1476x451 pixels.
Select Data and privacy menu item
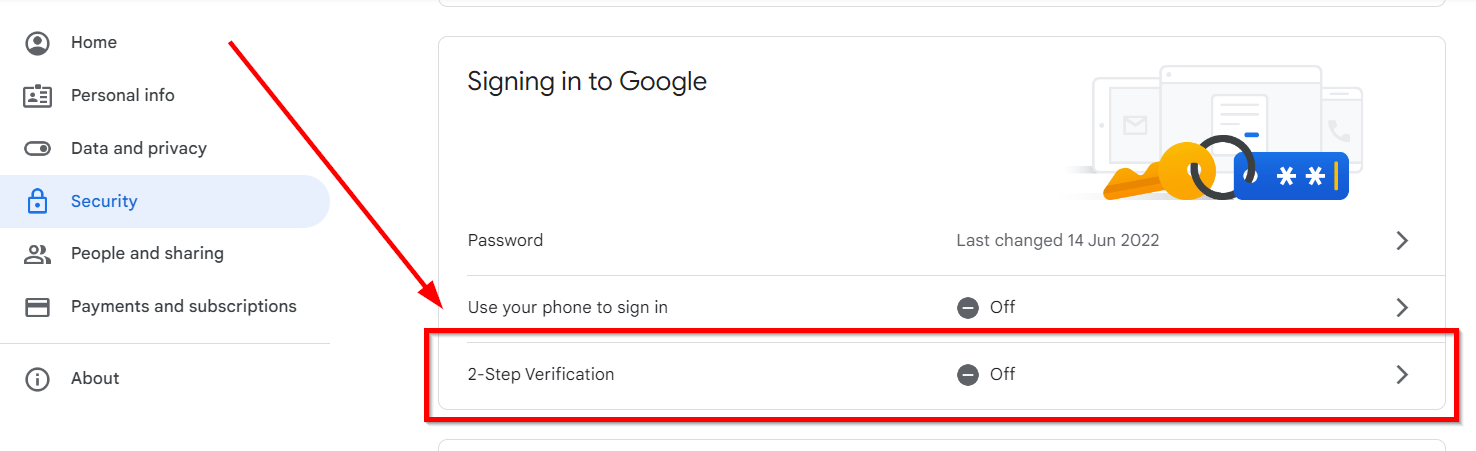138,149
